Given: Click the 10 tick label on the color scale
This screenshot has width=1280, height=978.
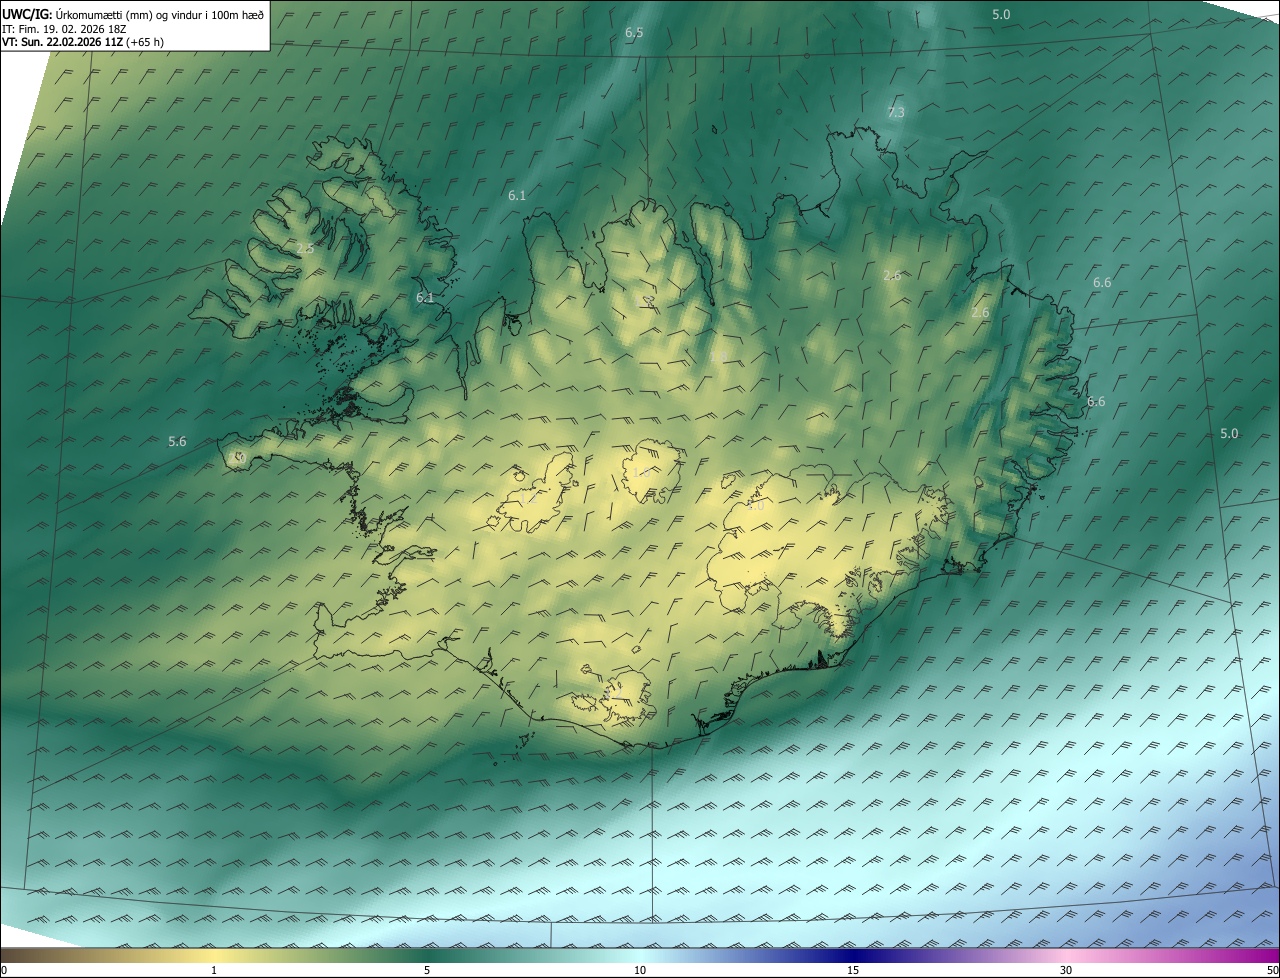Looking at the screenshot, I should coord(640,970).
